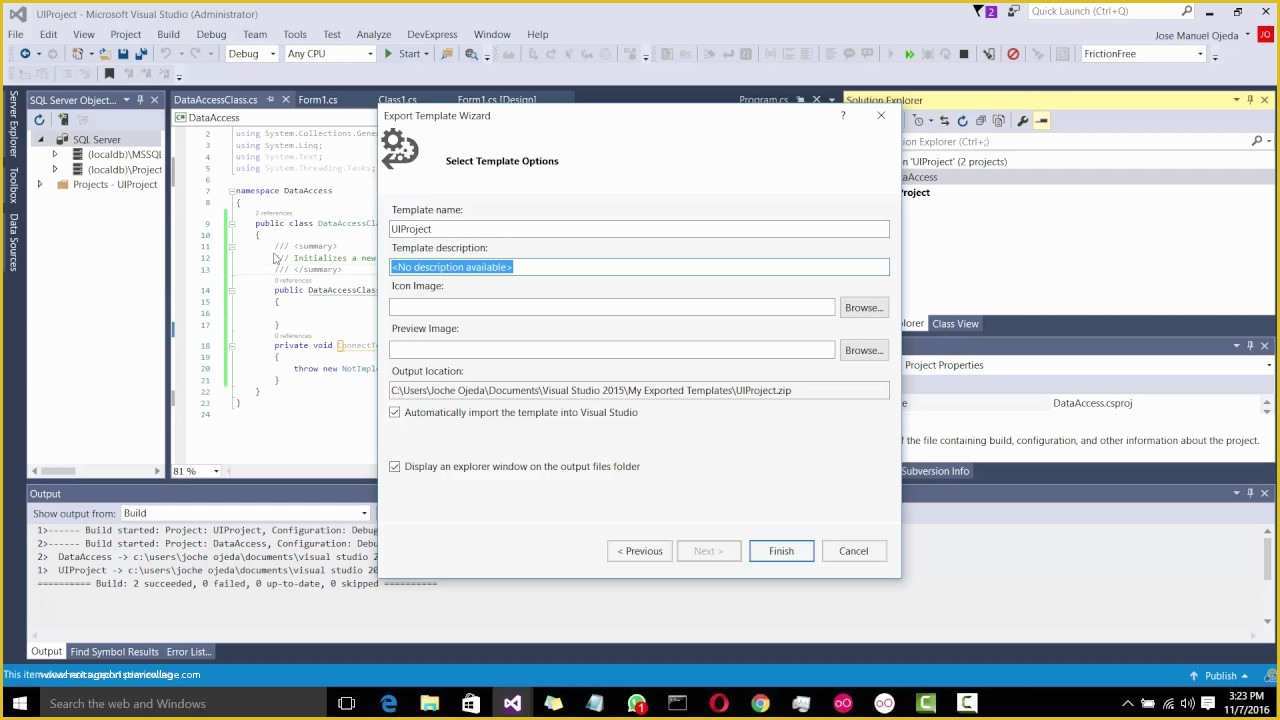
Task: Open the notifications flag icon
Action: [x=983, y=12]
